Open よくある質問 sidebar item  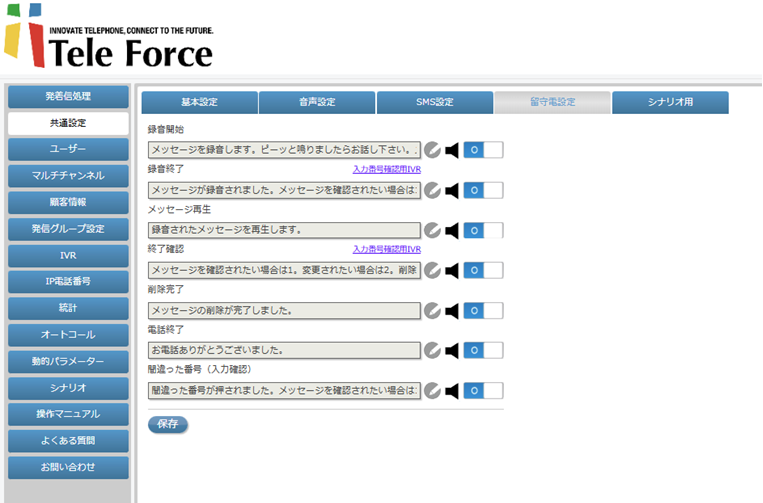(68, 441)
